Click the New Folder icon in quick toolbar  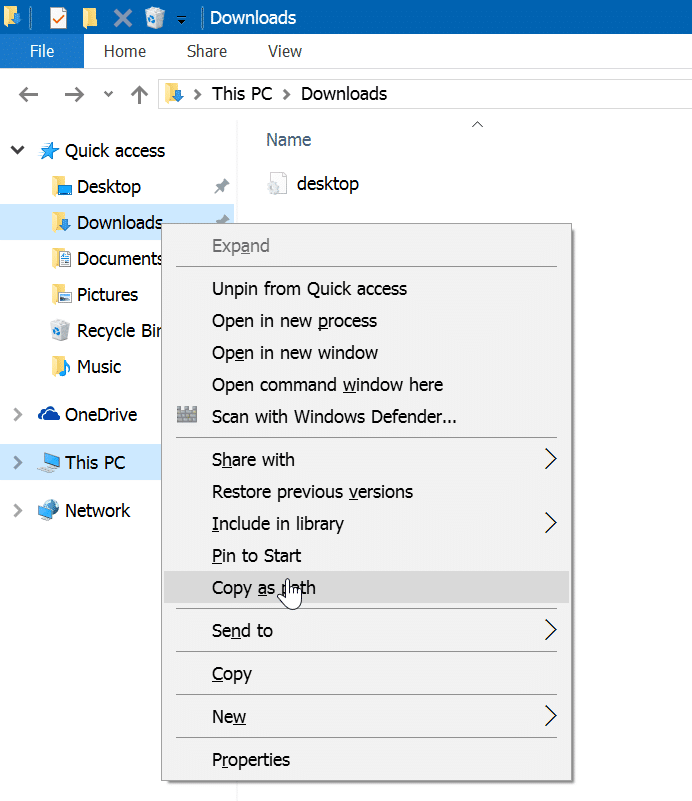tap(90, 18)
